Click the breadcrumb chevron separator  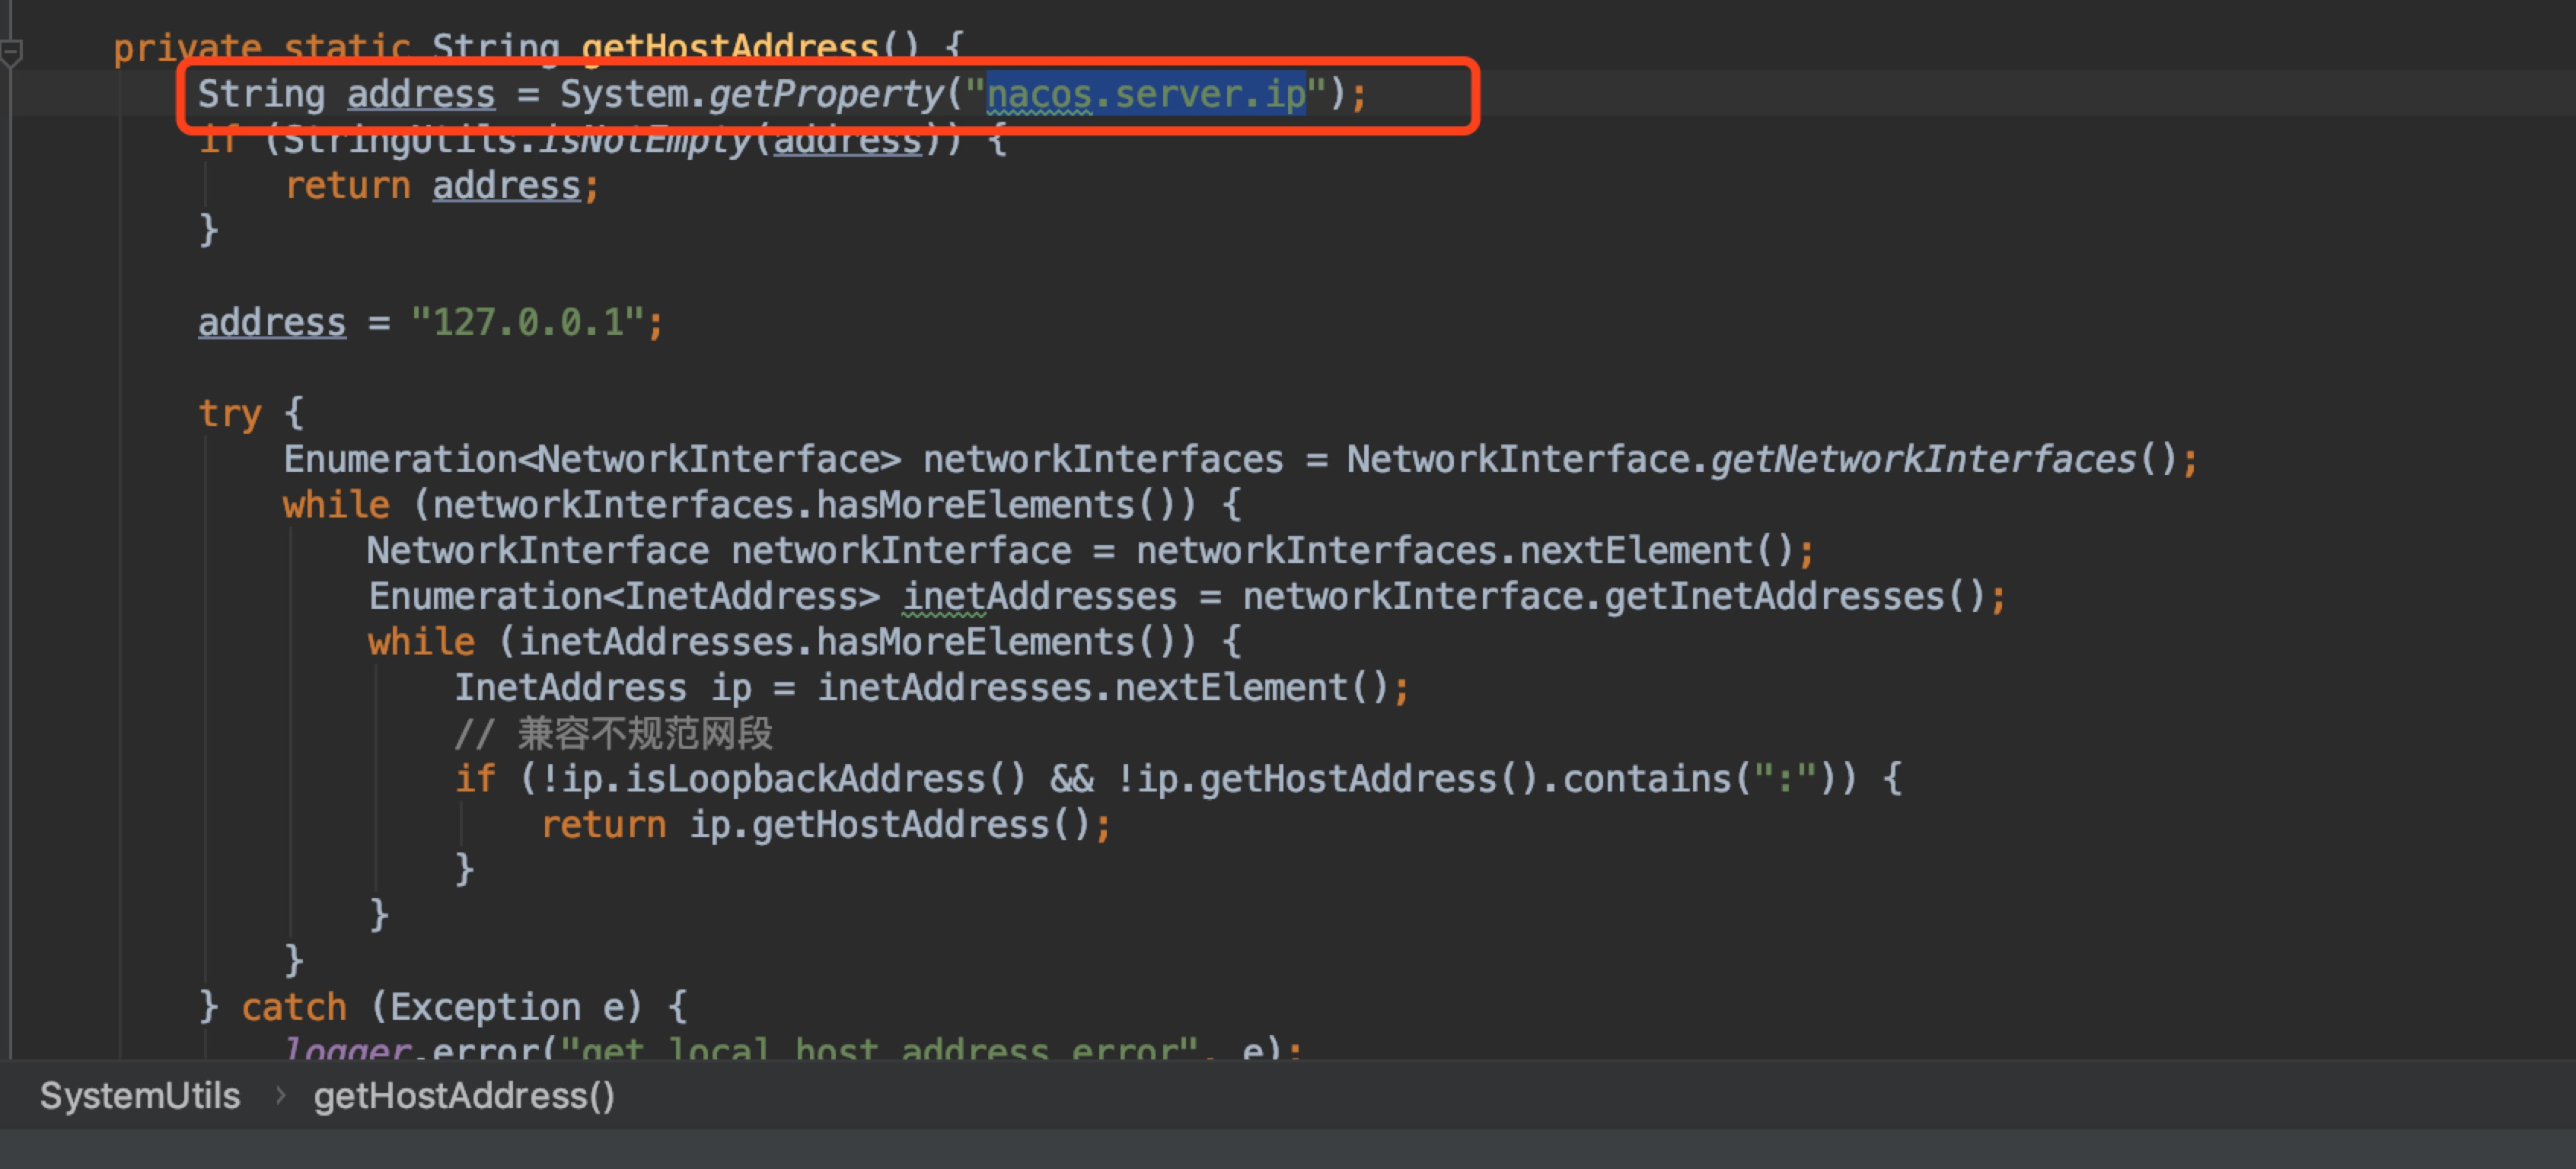[280, 1096]
